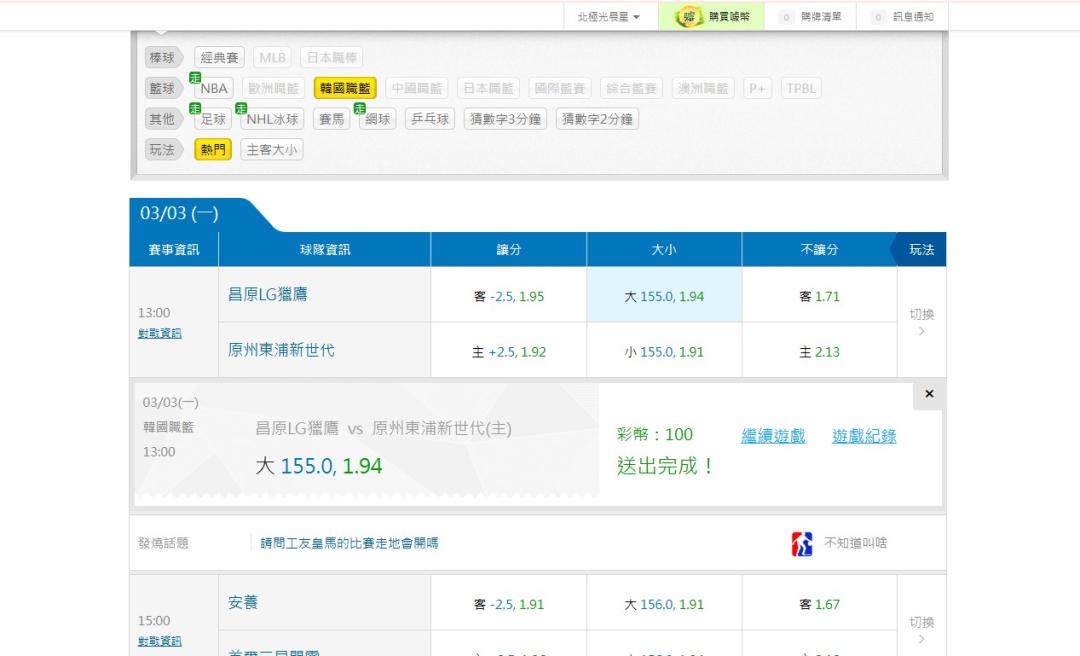Open 開牌清單 in the top bar
1080x656 pixels.
coord(811,17)
